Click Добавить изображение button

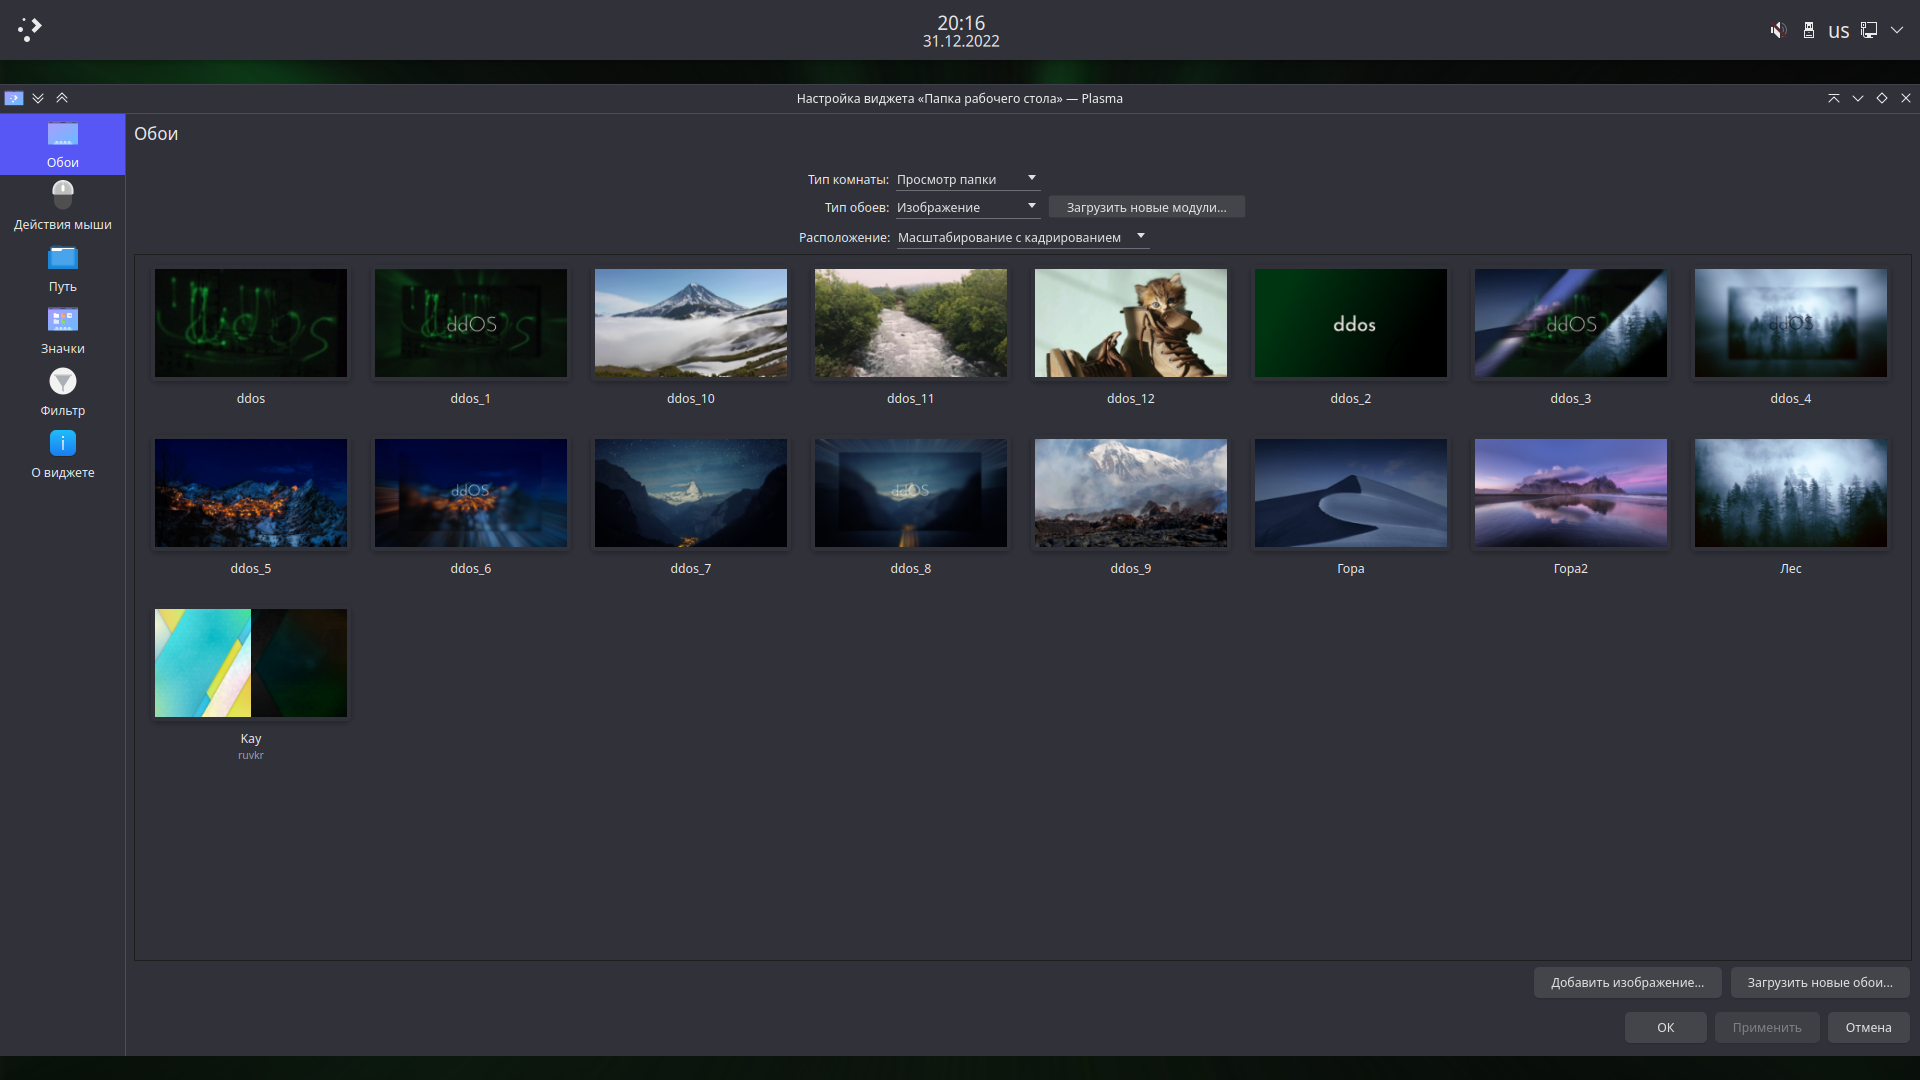1627,982
